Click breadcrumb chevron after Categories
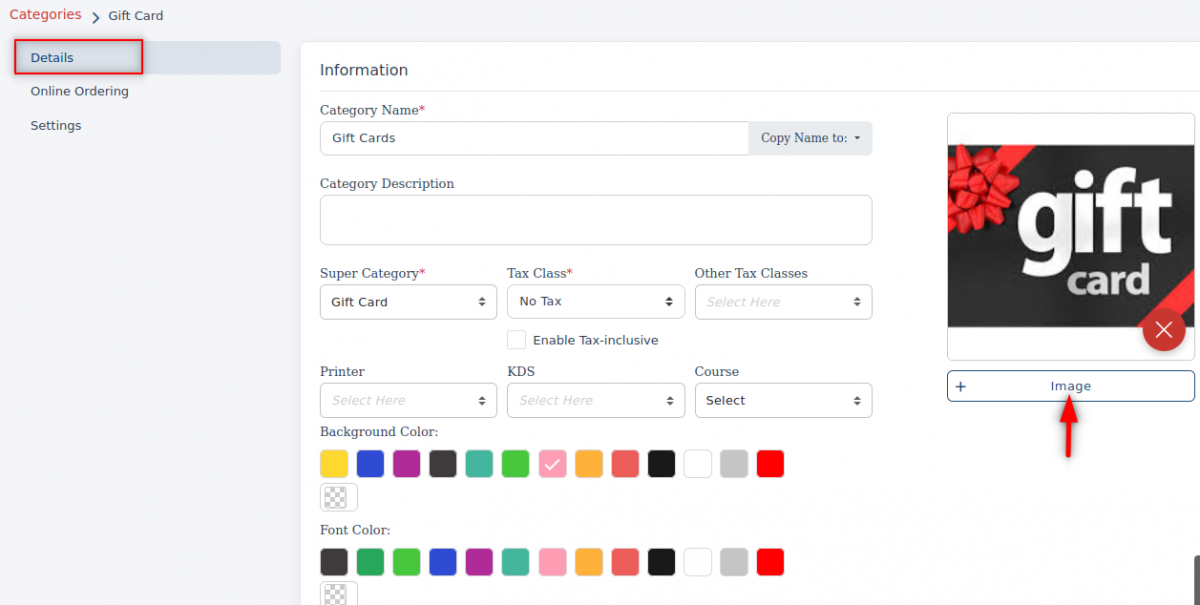 (x=96, y=17)
